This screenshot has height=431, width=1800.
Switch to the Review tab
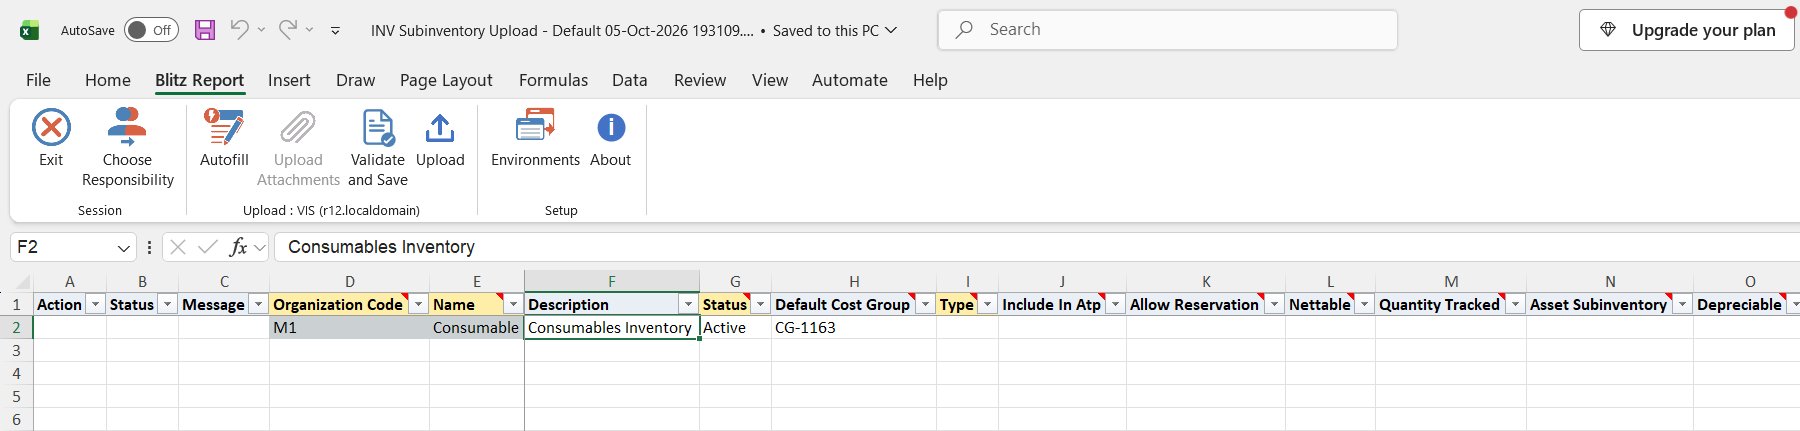(700, 80)
